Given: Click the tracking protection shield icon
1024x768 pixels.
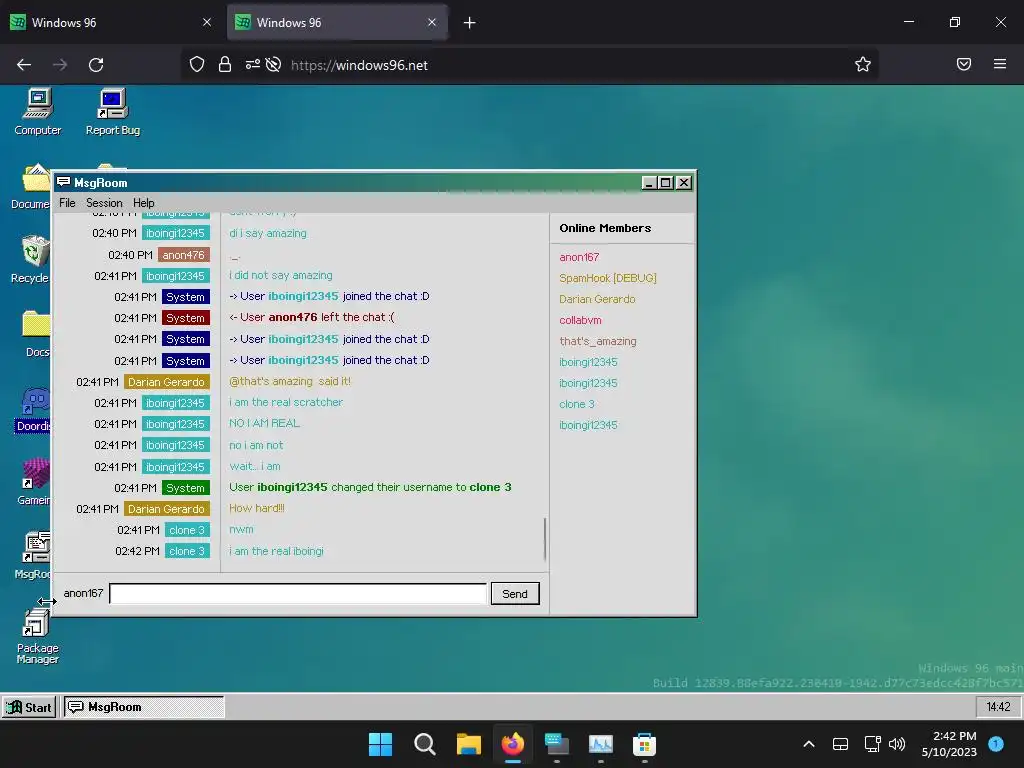Looking at the screenshot, I should (x=197, y=64).
